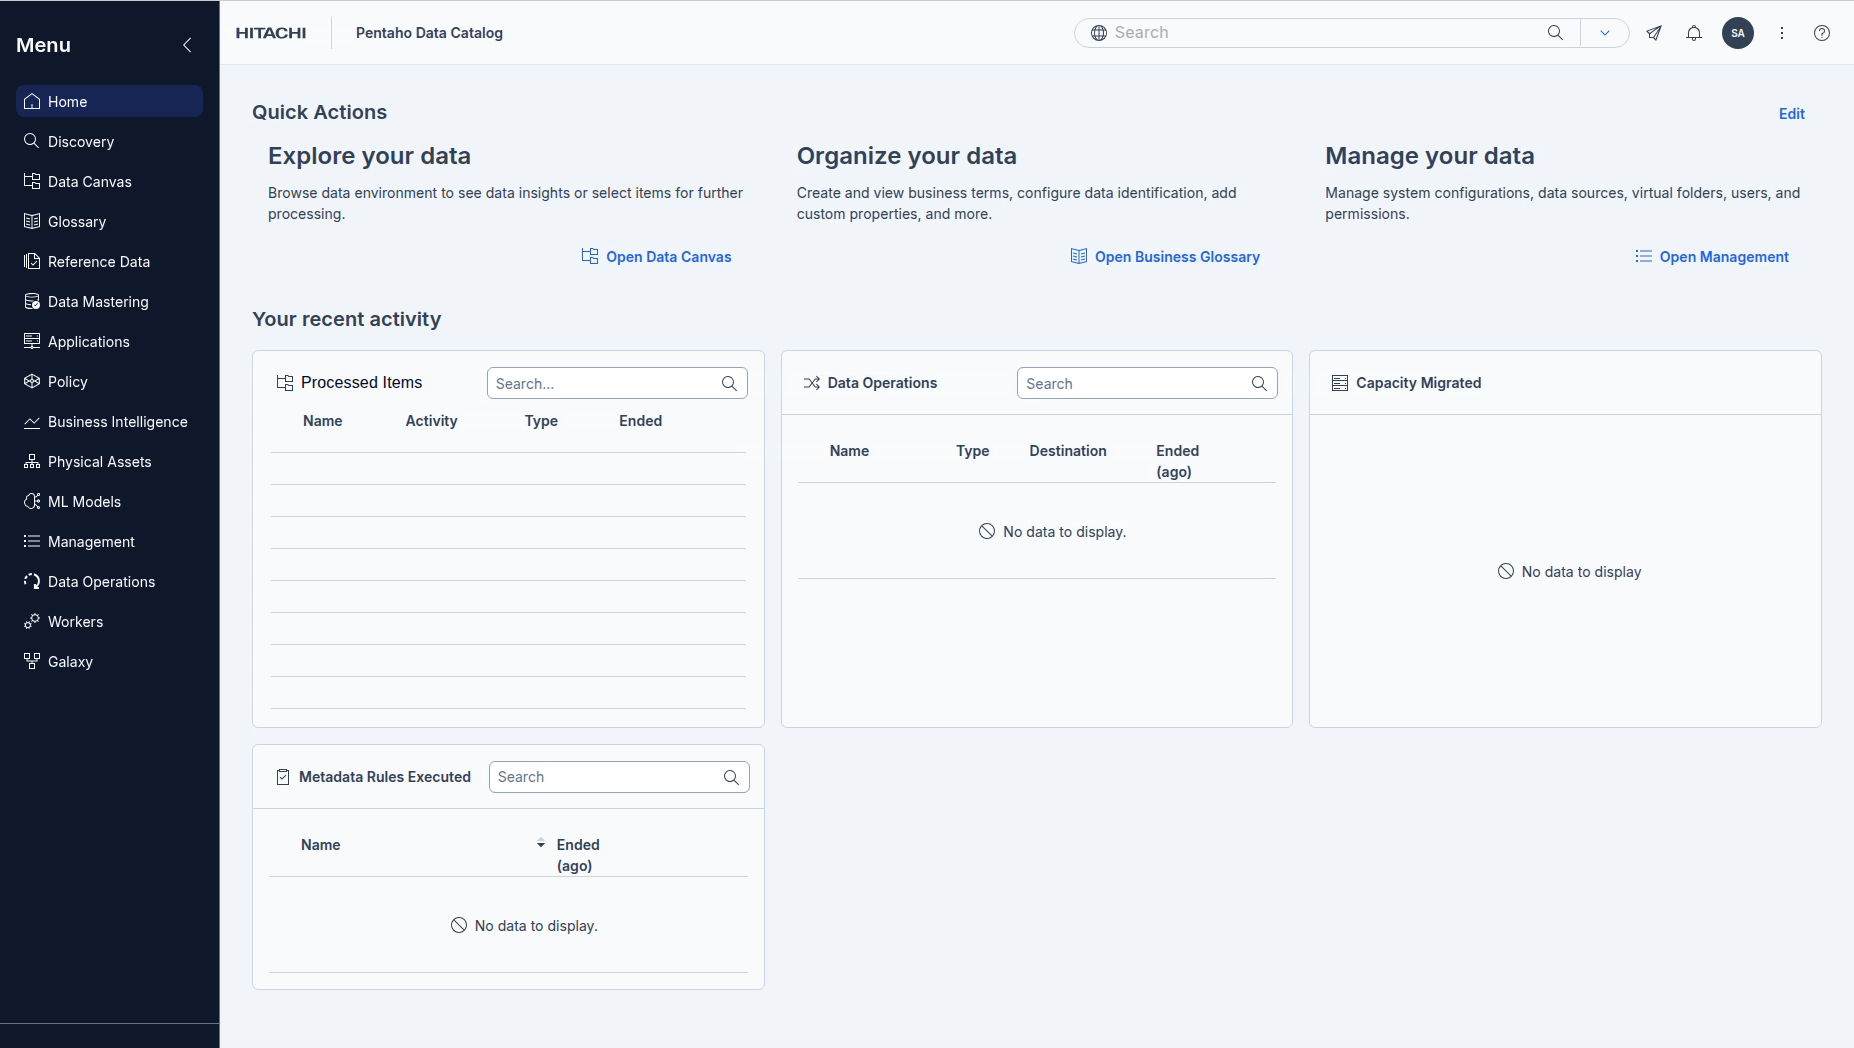The height and width of the screenshot is (1048, 1854).
Task: Expand the search options dropdown arrow
Action: point(1605,33)
